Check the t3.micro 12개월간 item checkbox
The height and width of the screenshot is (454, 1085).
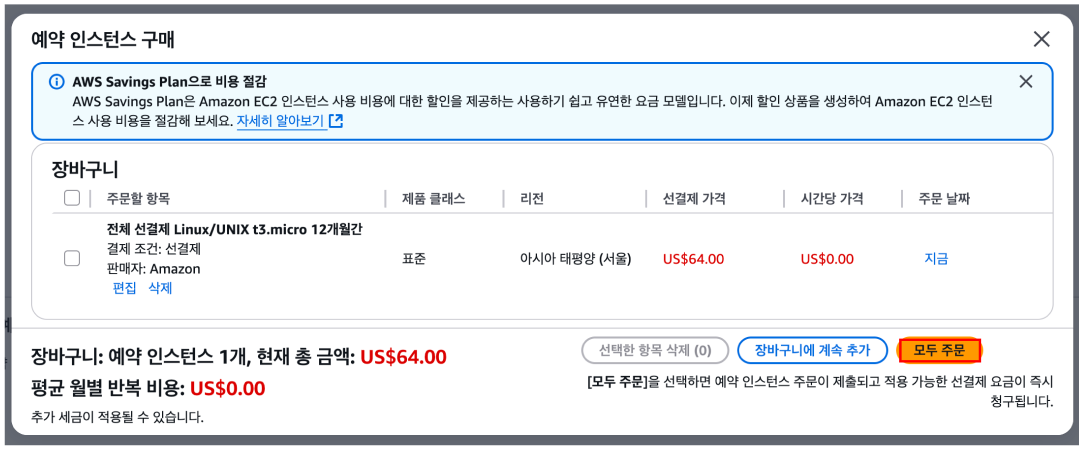tap(72, 259)
